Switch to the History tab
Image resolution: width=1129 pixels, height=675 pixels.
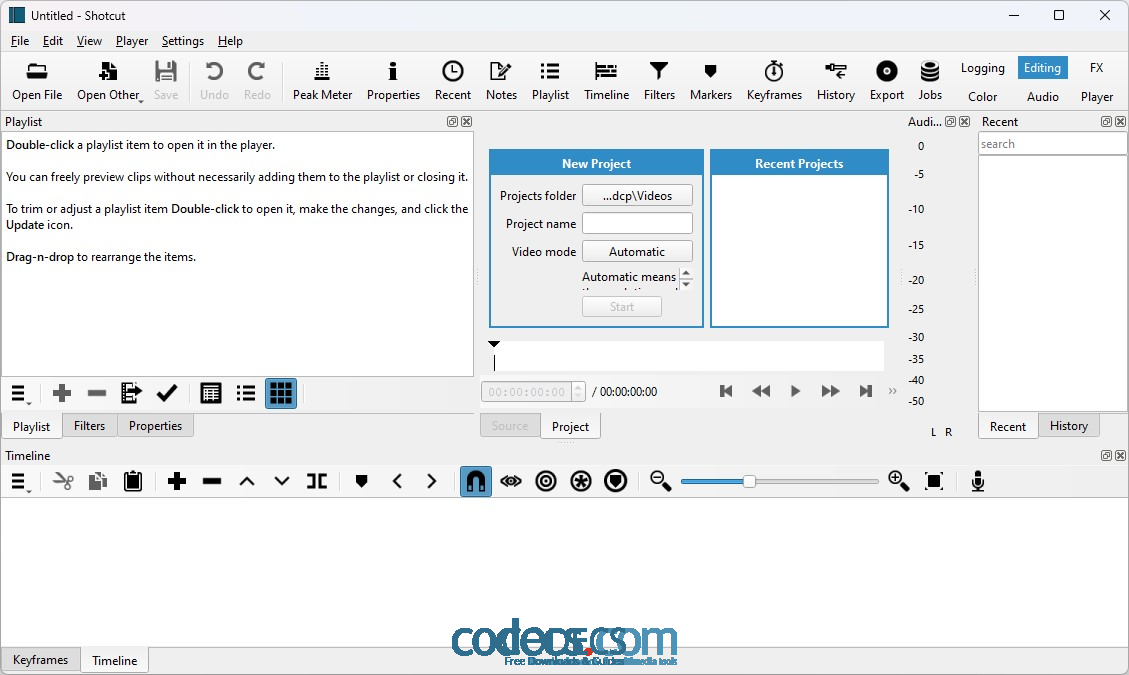[1069, 426]
